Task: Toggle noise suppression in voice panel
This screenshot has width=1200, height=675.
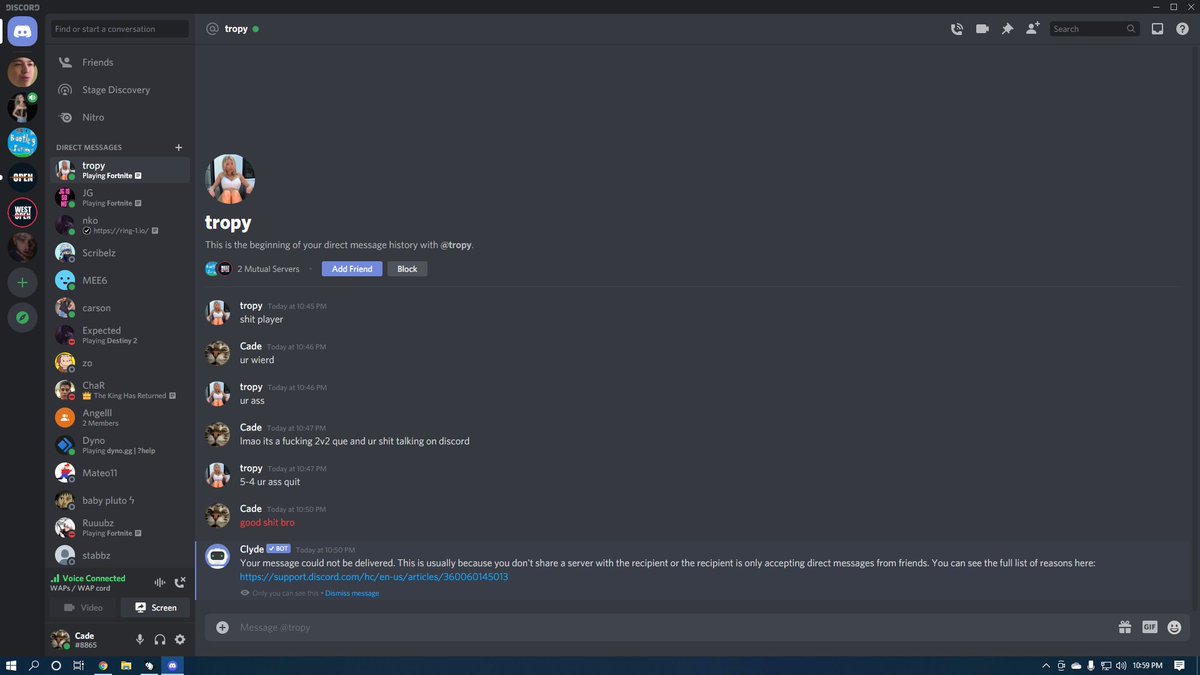Action: 159,582
